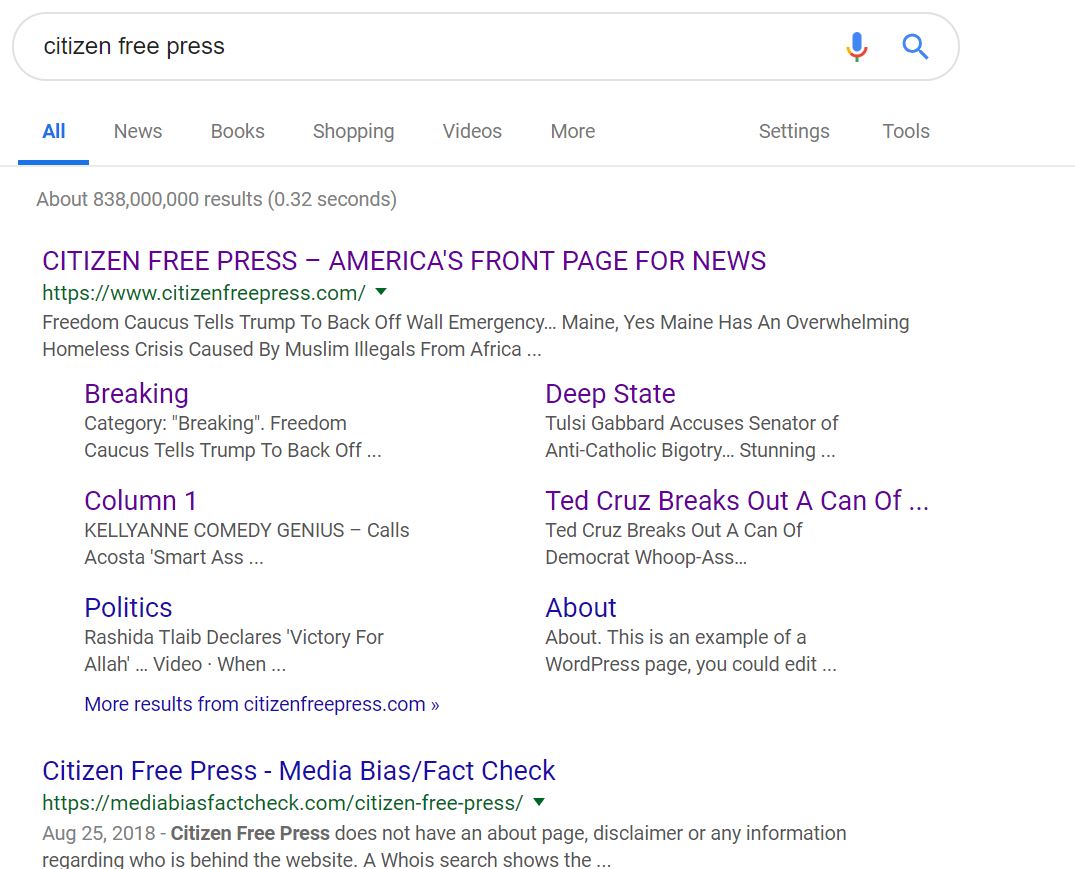Select the All results tab
The image size is (1075, 869).
53,131
